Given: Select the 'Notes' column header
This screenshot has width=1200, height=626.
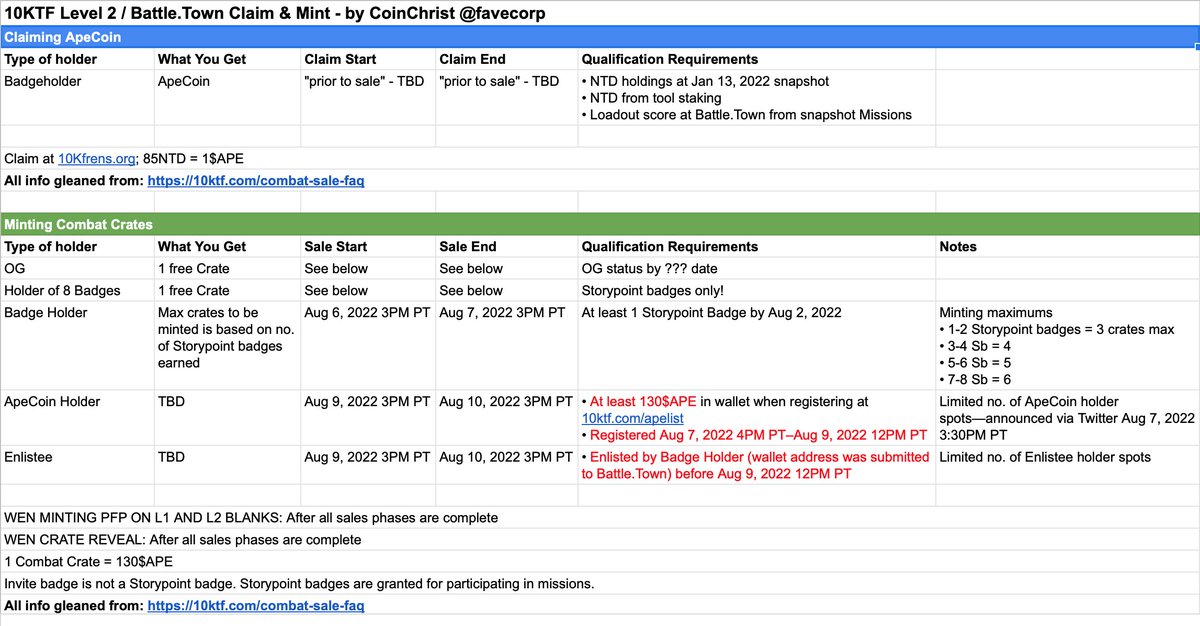Looking at the screenshot, I should (1067, 247).
